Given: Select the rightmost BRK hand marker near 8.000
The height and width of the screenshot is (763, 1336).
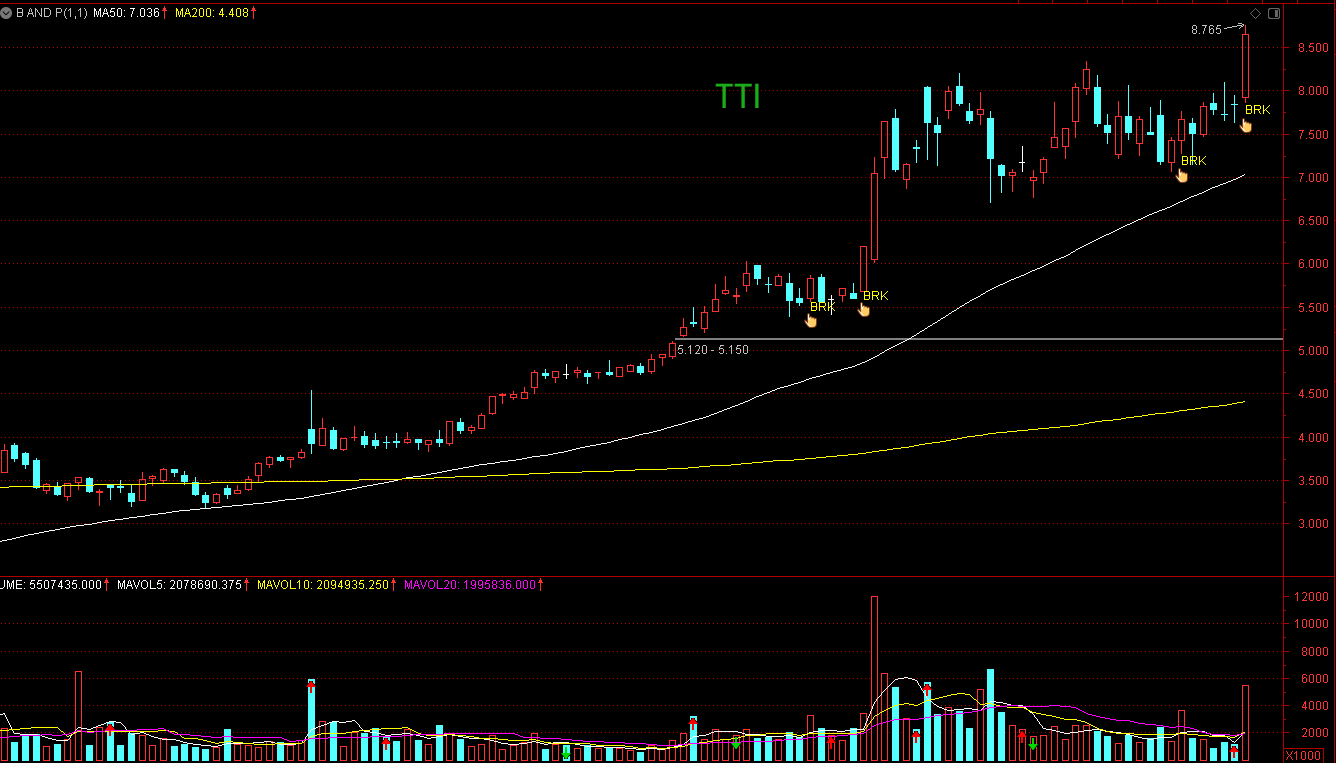Looking at the screenshot, I should 1246,125.
